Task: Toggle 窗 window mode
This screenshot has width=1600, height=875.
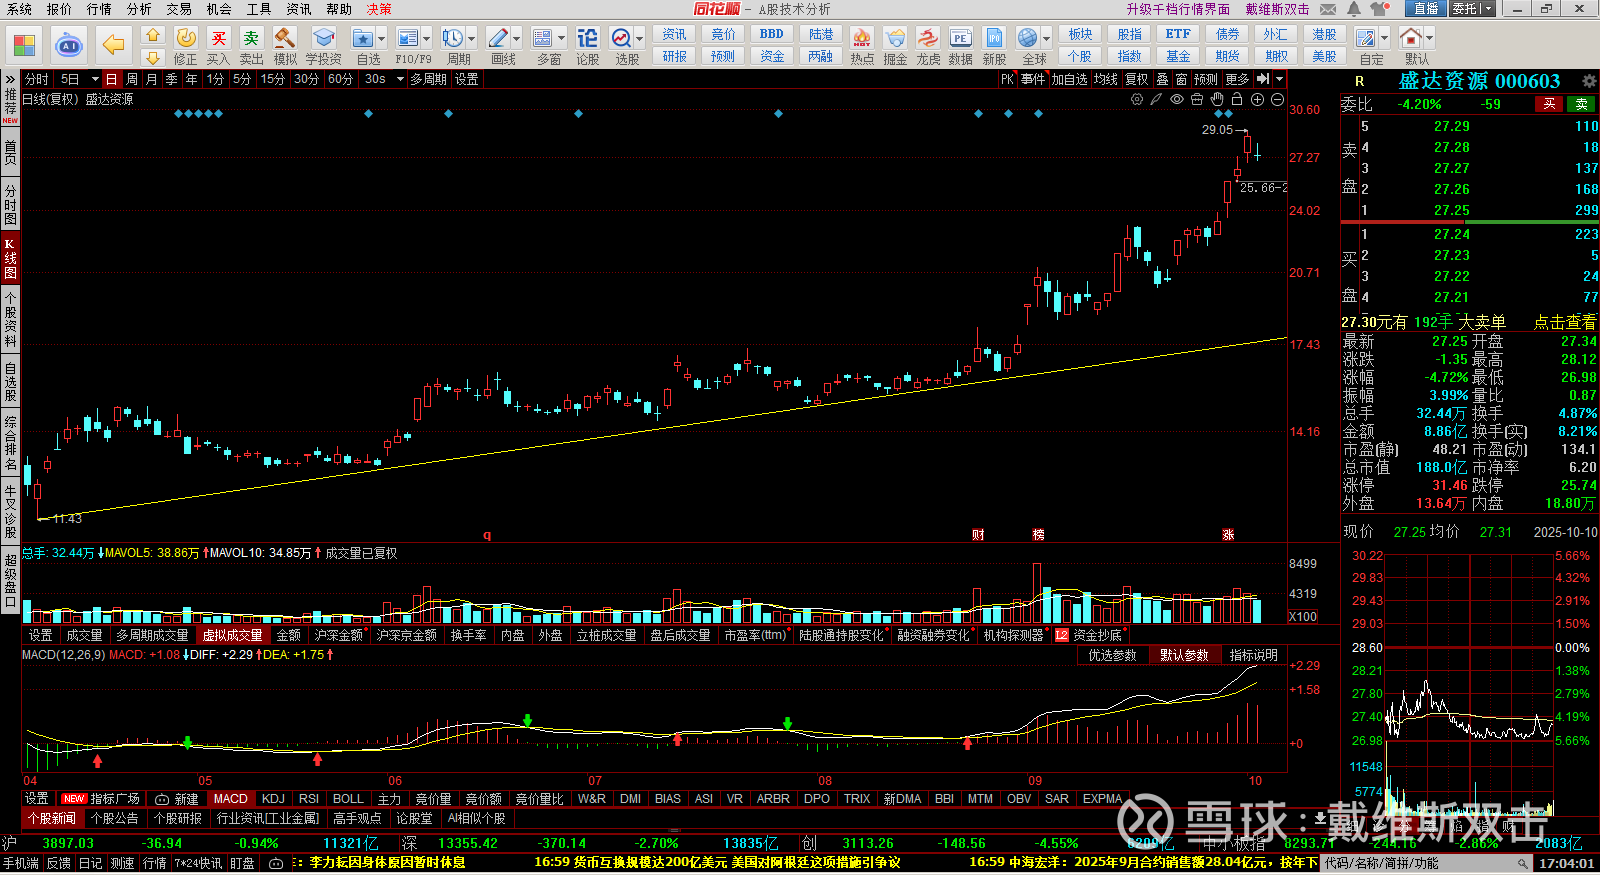Action: pos(1182,79)
